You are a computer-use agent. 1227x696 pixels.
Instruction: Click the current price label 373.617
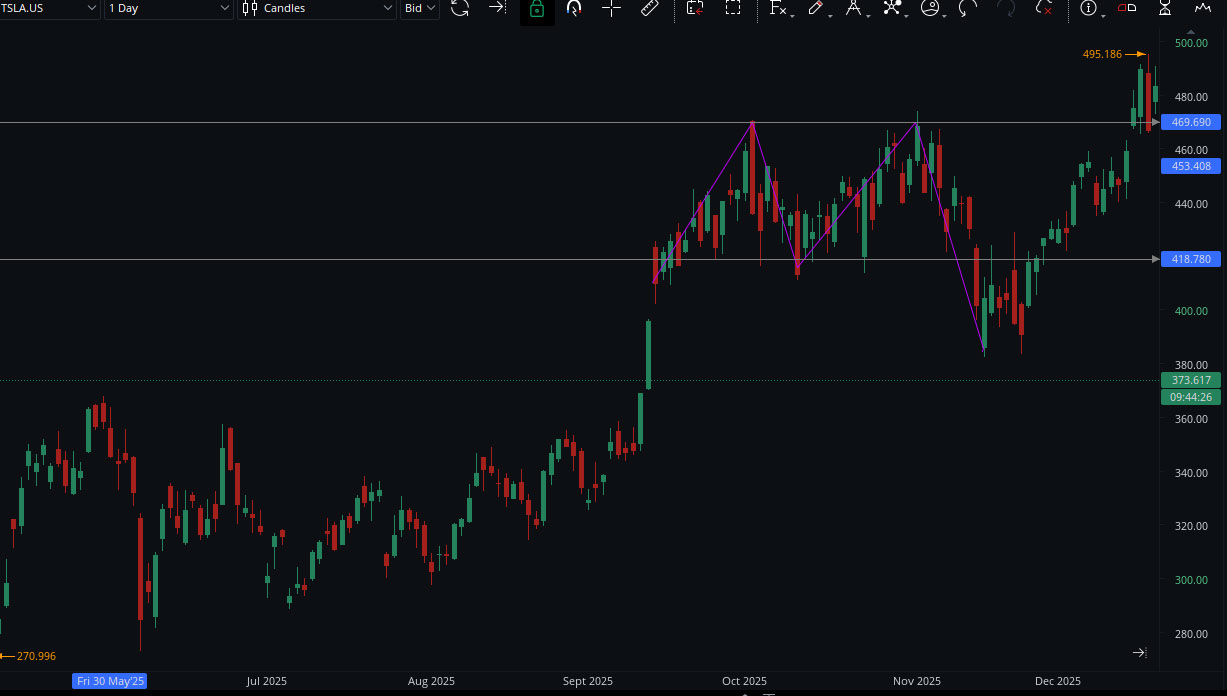[x=1191, y=380]
